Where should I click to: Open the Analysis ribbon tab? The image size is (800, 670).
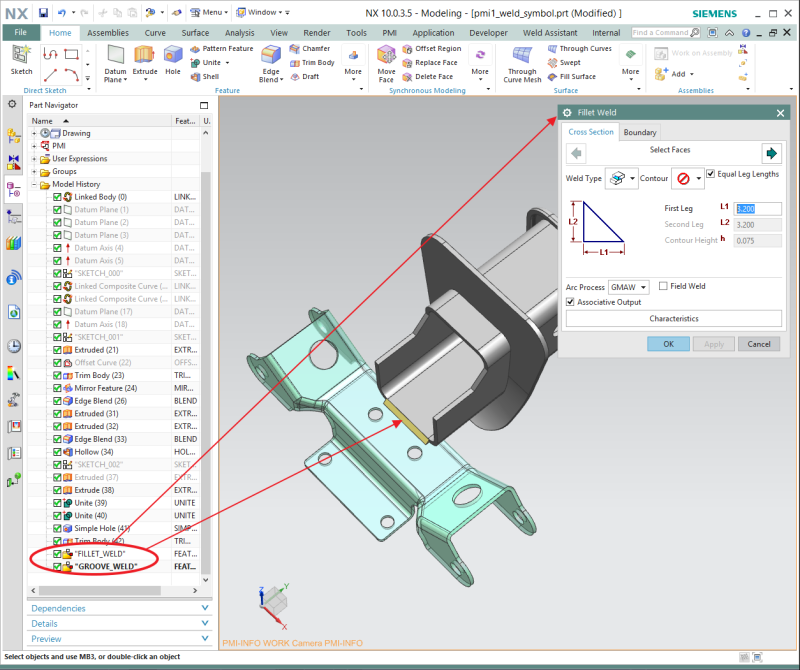coord(239,33)
